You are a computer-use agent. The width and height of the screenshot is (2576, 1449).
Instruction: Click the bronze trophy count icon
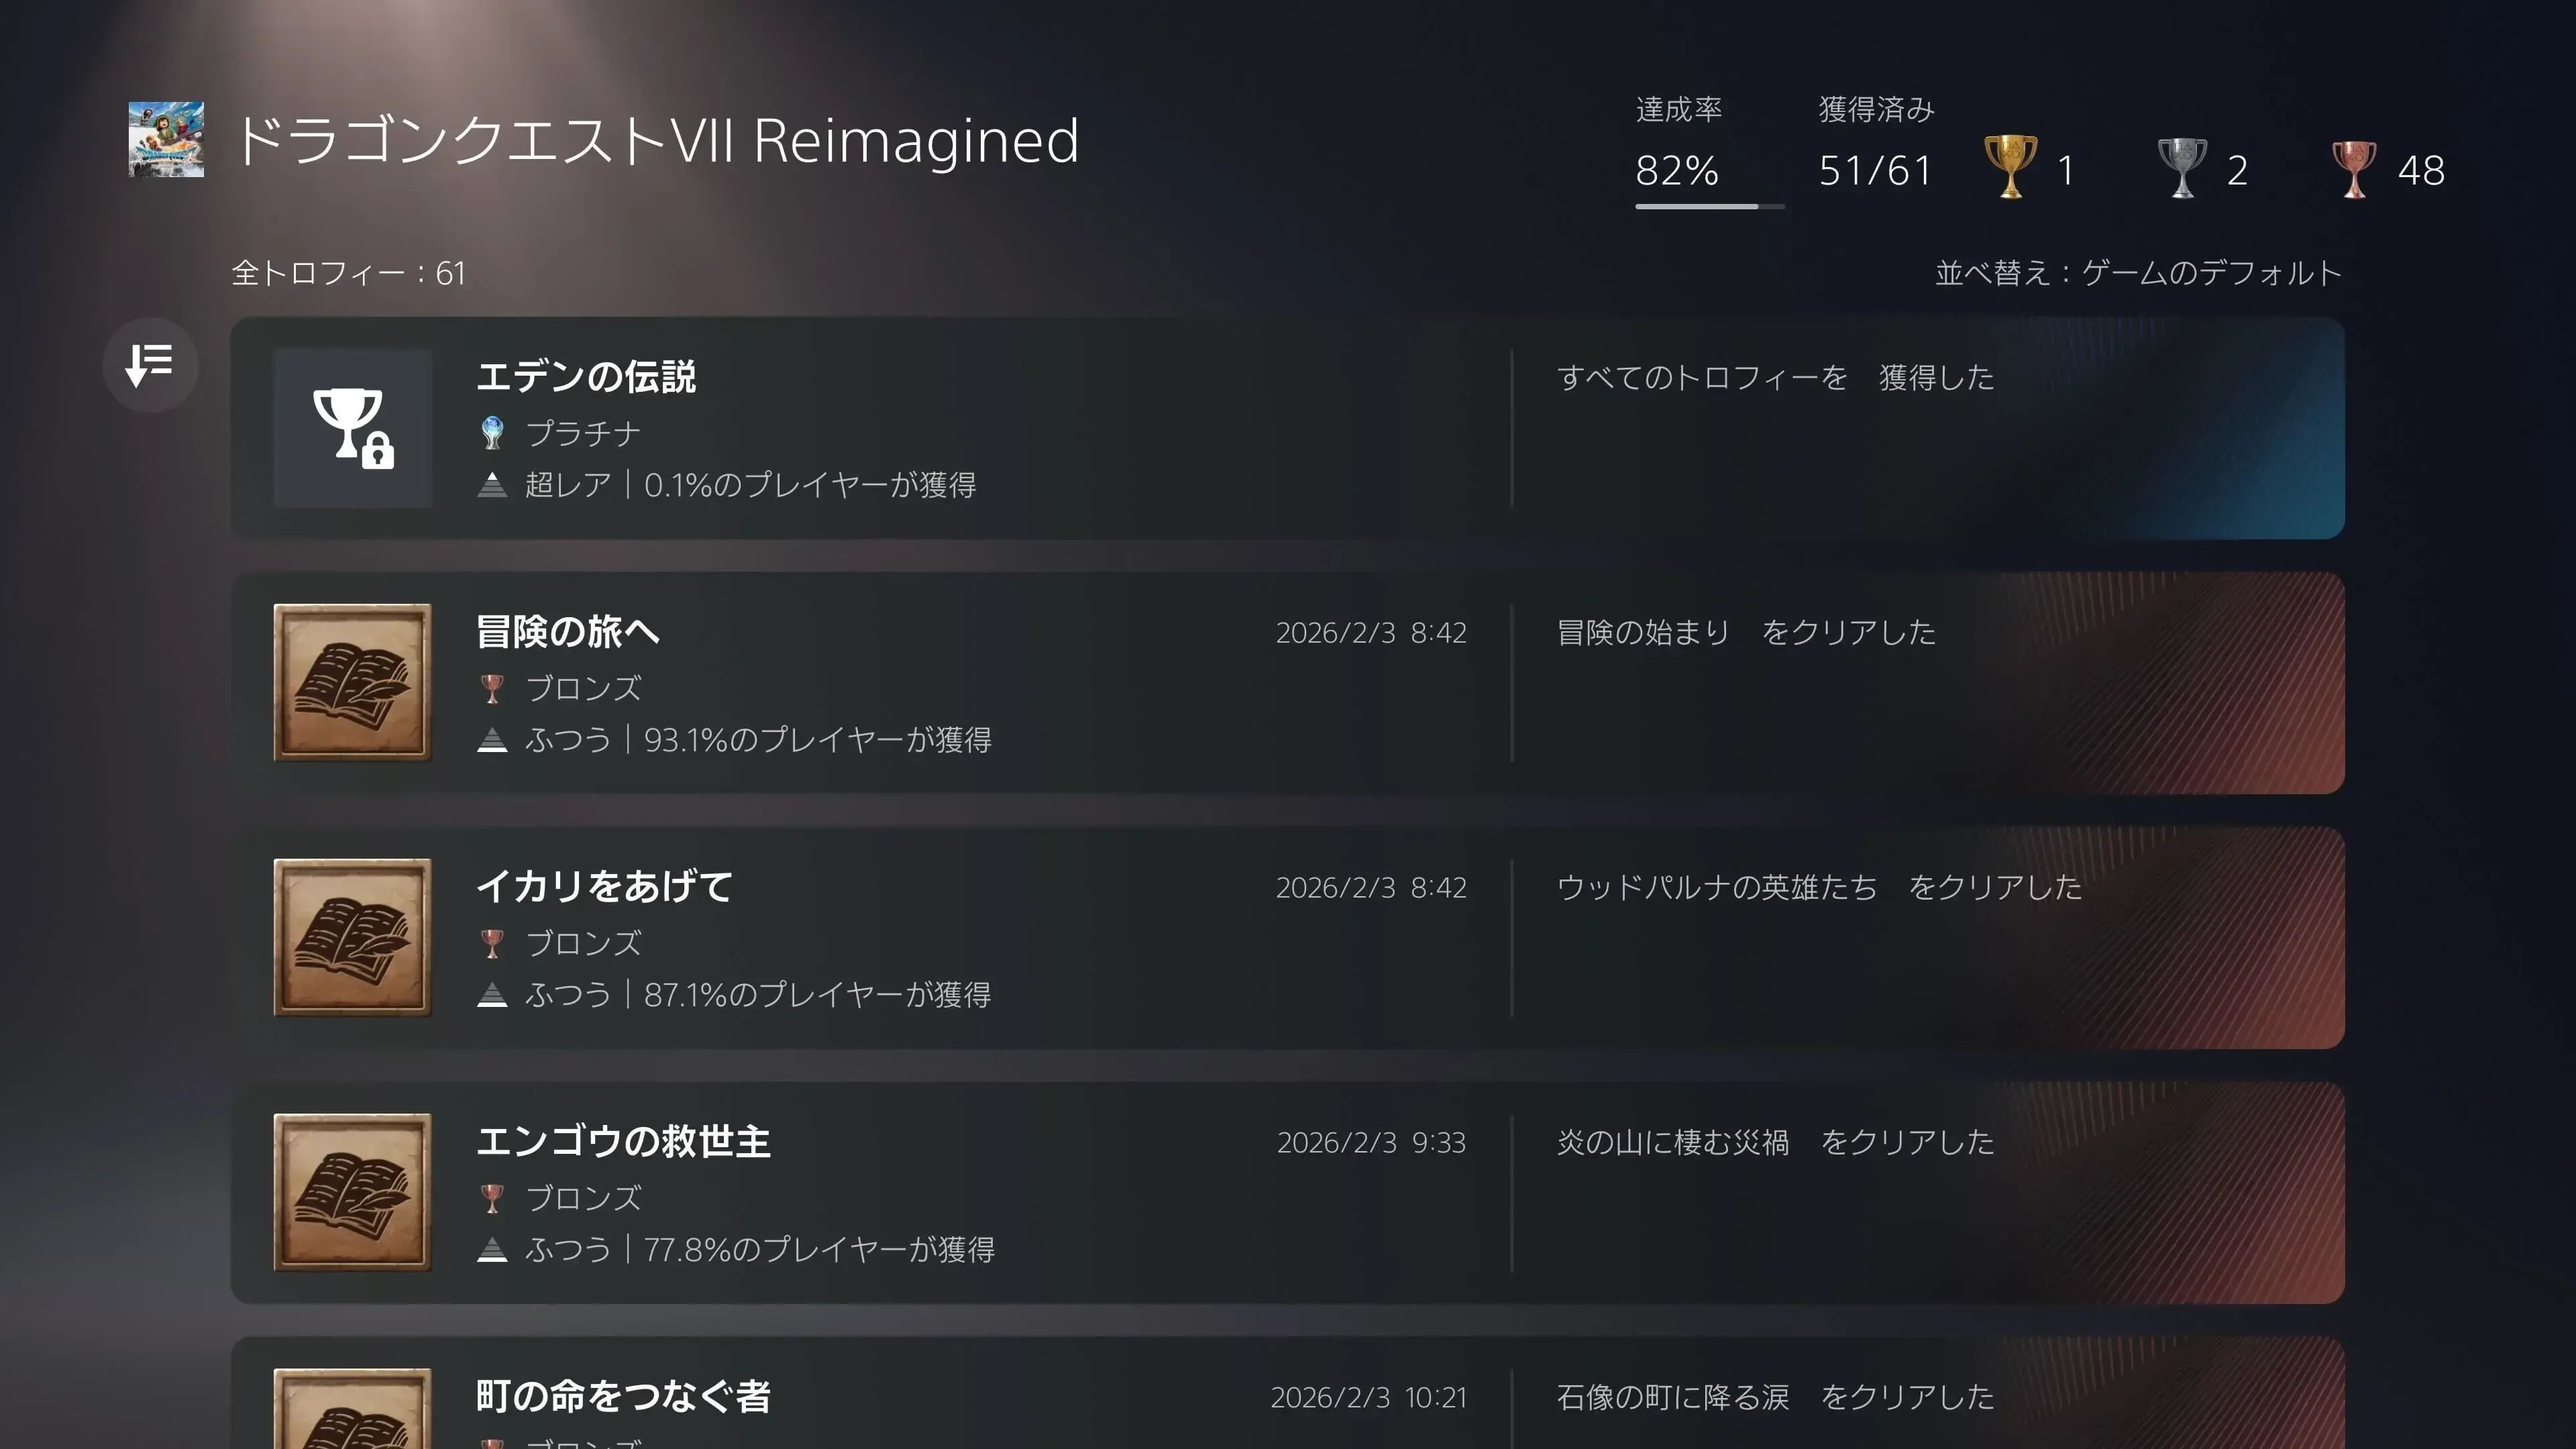2353,168
